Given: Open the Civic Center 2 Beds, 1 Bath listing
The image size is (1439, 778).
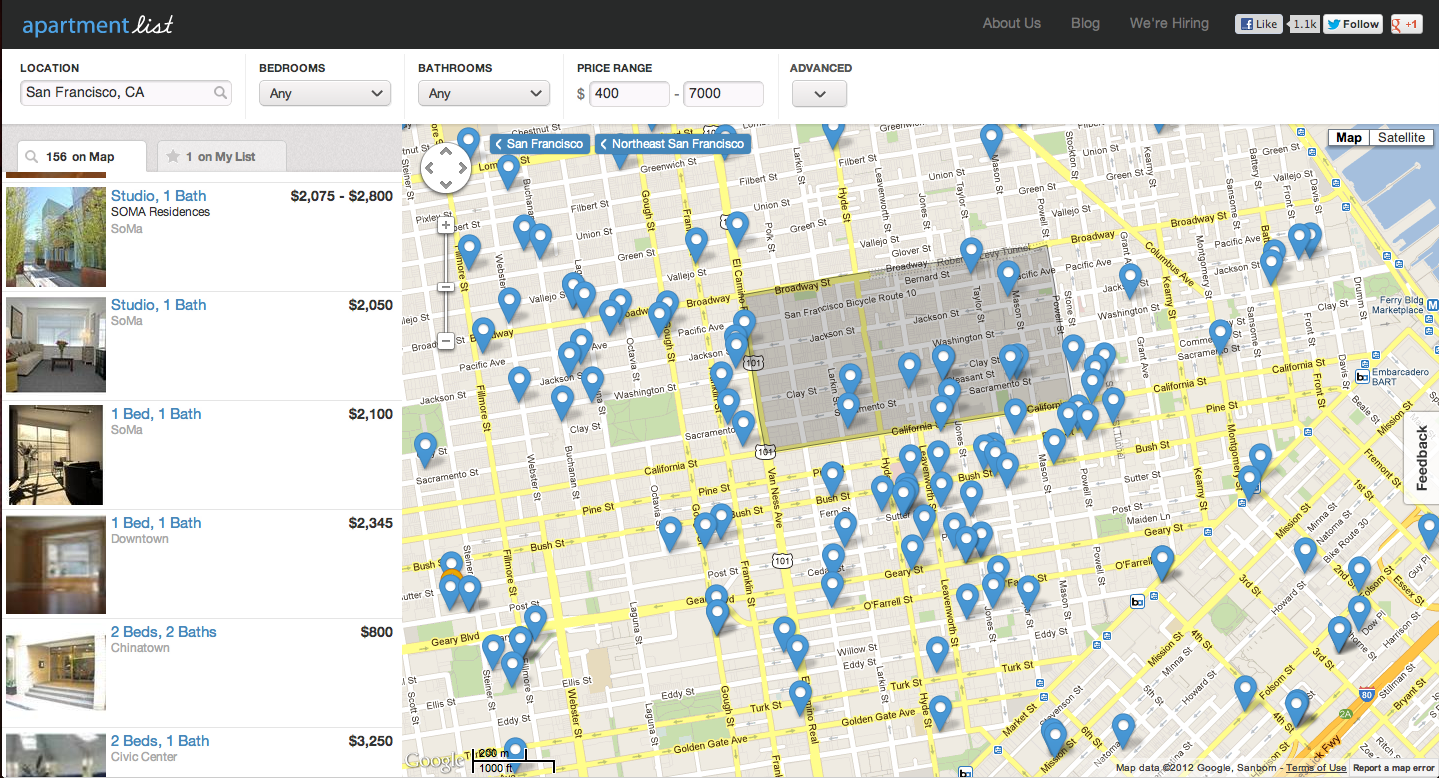Looking at the screenshot, I should (x=160, y=741).
